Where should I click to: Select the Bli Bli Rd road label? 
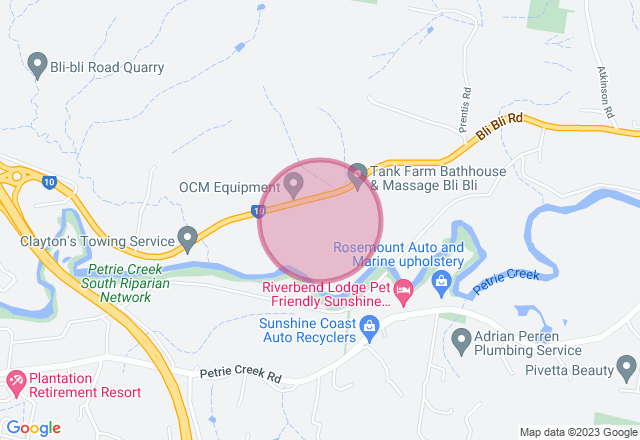[x=499, y=127]
